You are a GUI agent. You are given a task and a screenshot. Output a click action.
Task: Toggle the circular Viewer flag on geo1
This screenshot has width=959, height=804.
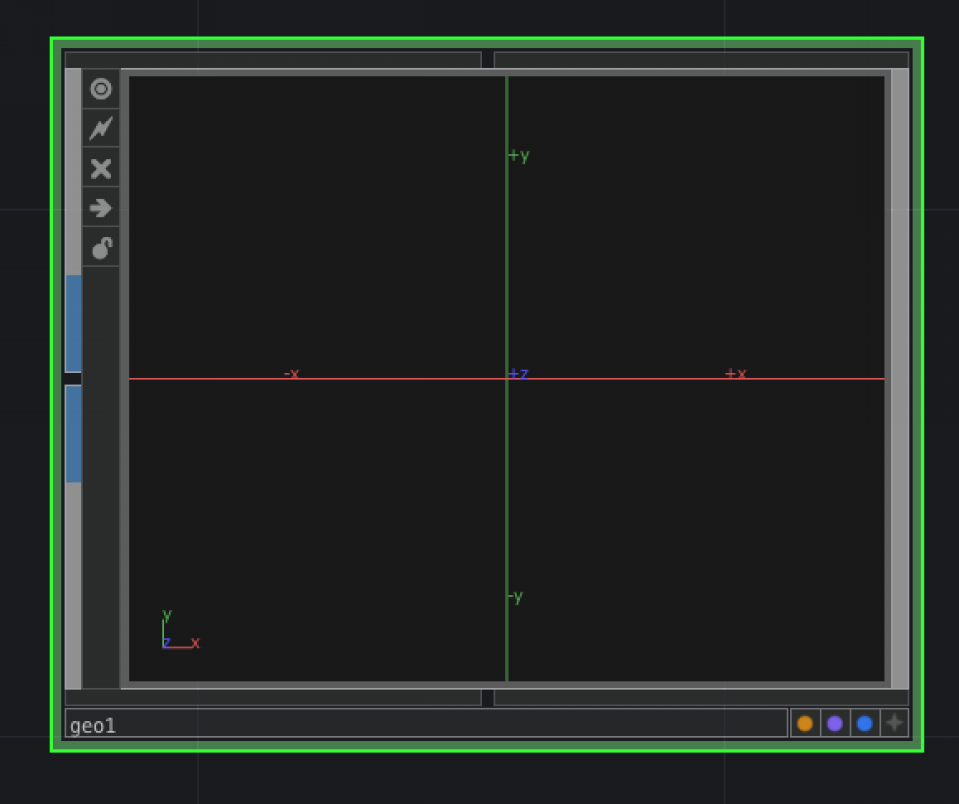[x=101, y=89]
